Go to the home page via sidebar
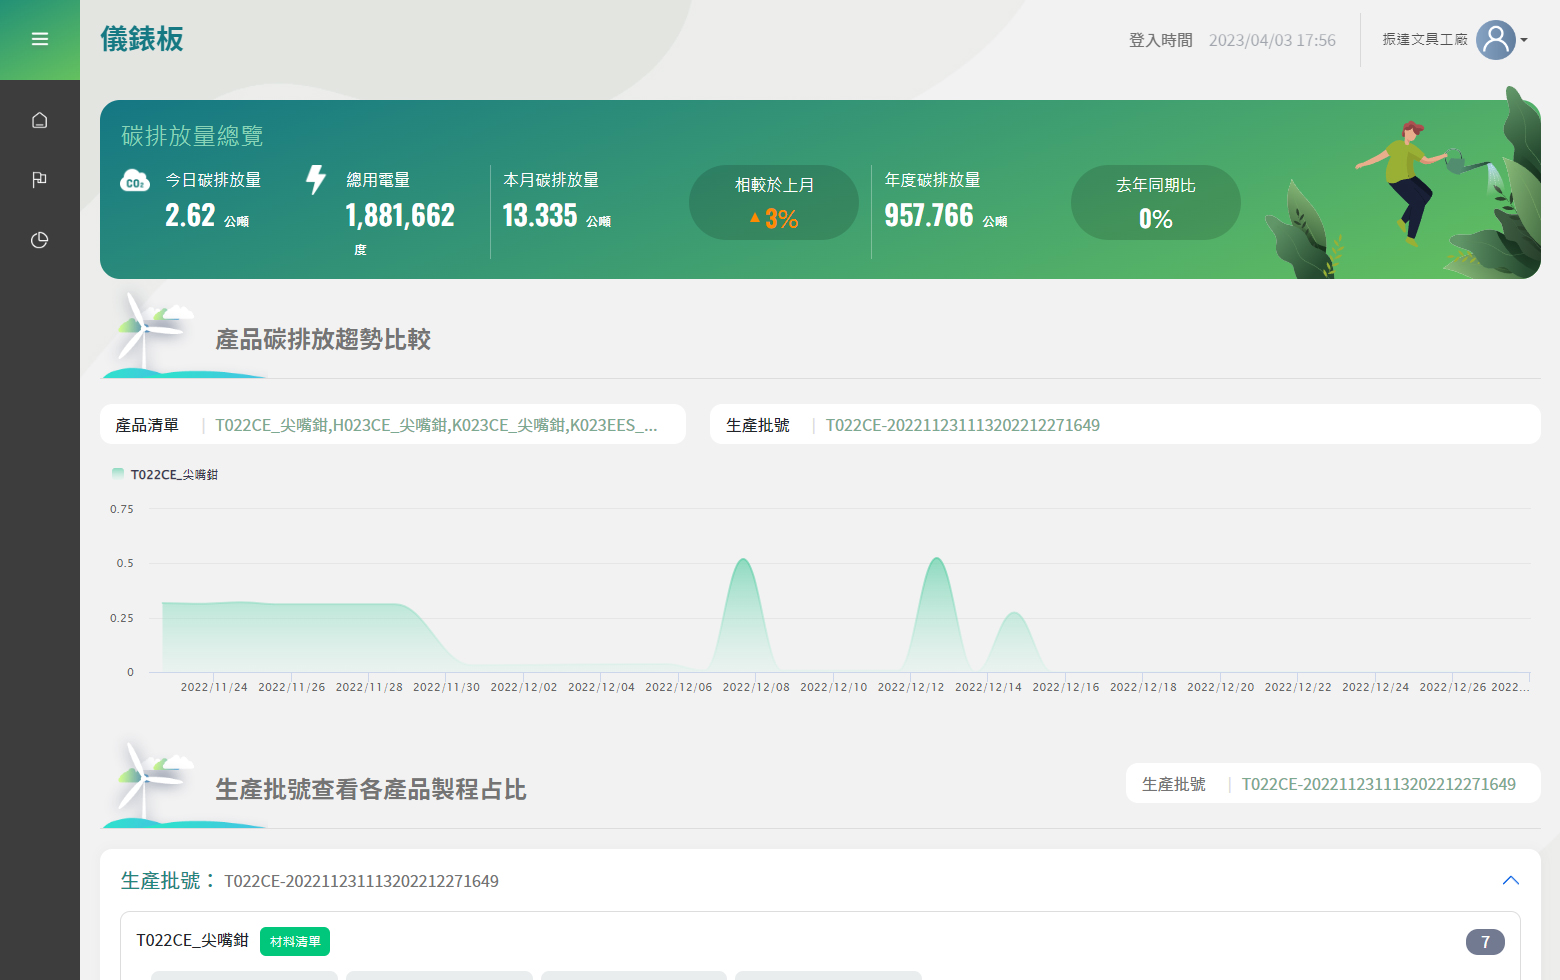 click(x=40, y=120)
